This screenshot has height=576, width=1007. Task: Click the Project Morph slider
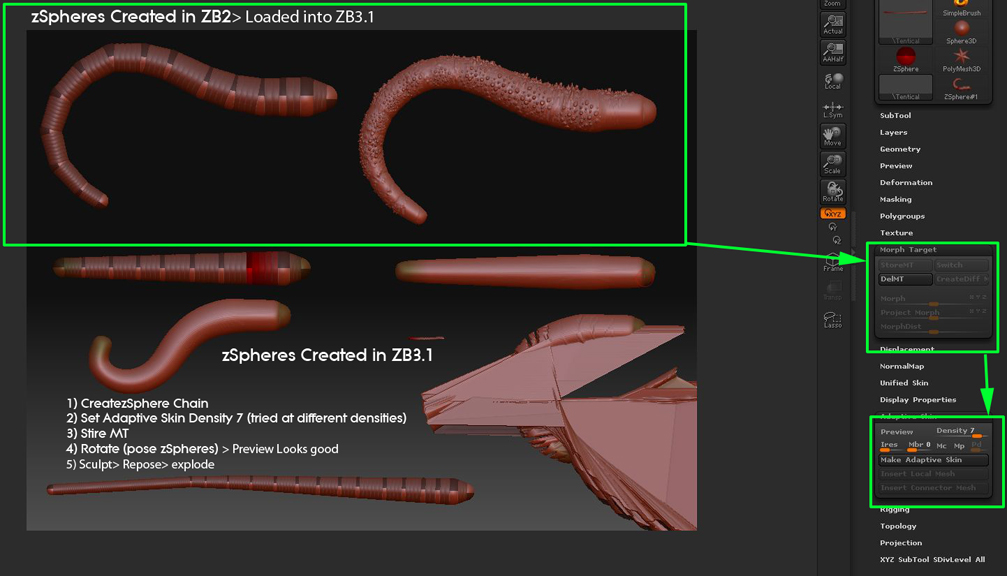(x=933, y=313)
